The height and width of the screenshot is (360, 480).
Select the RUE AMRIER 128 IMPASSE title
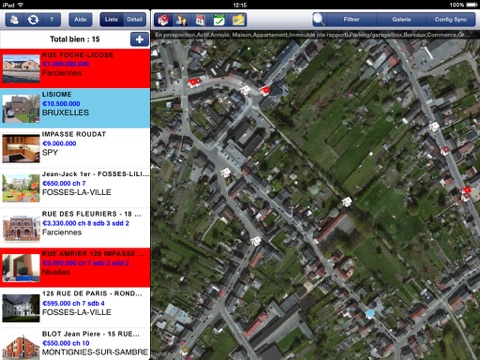click(x=93, y=254)
